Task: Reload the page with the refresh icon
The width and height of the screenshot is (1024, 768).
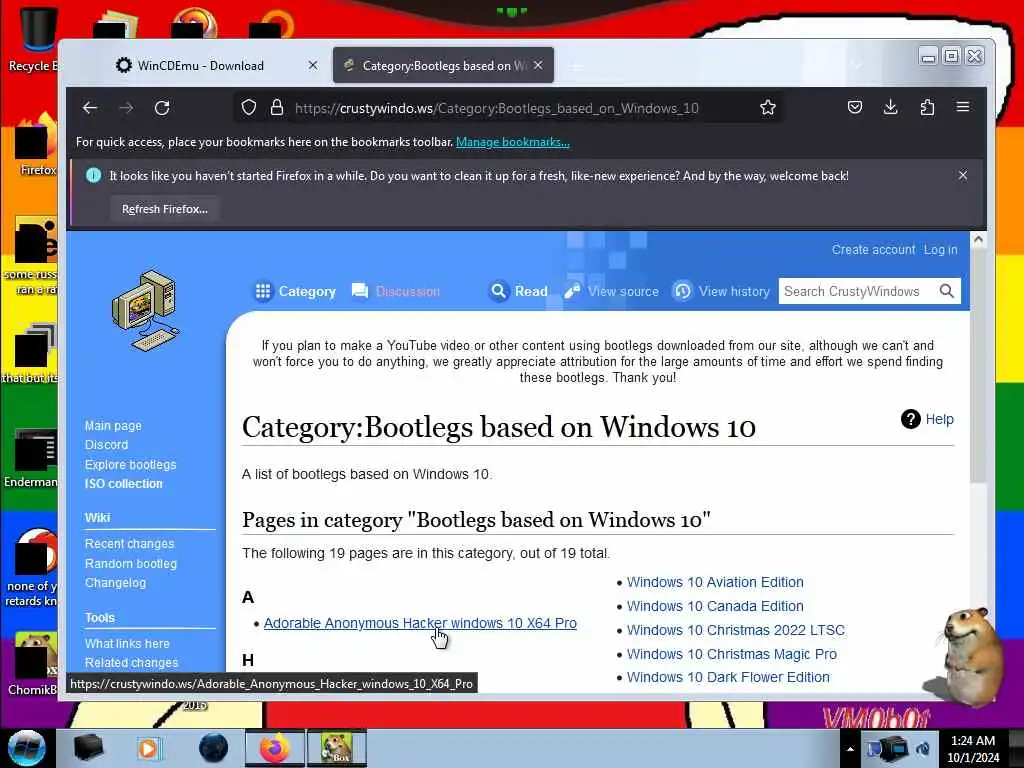Action: (x=162, y=108)
